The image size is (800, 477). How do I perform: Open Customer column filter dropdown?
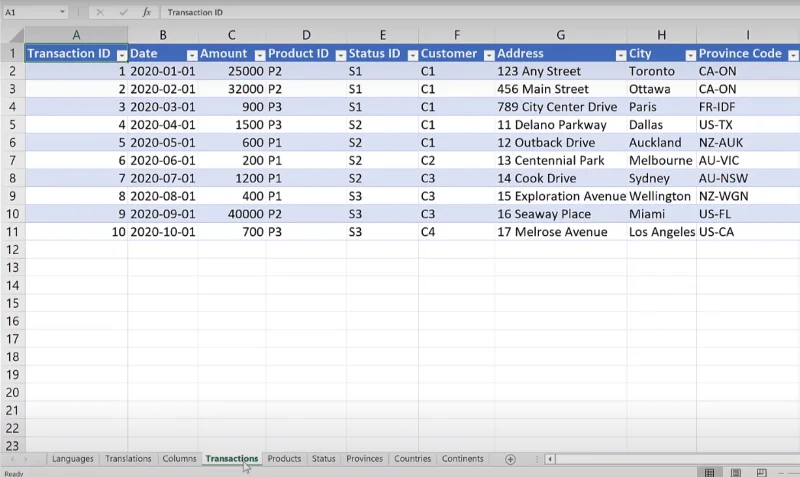pyautogui.click(x=489, y=55)
